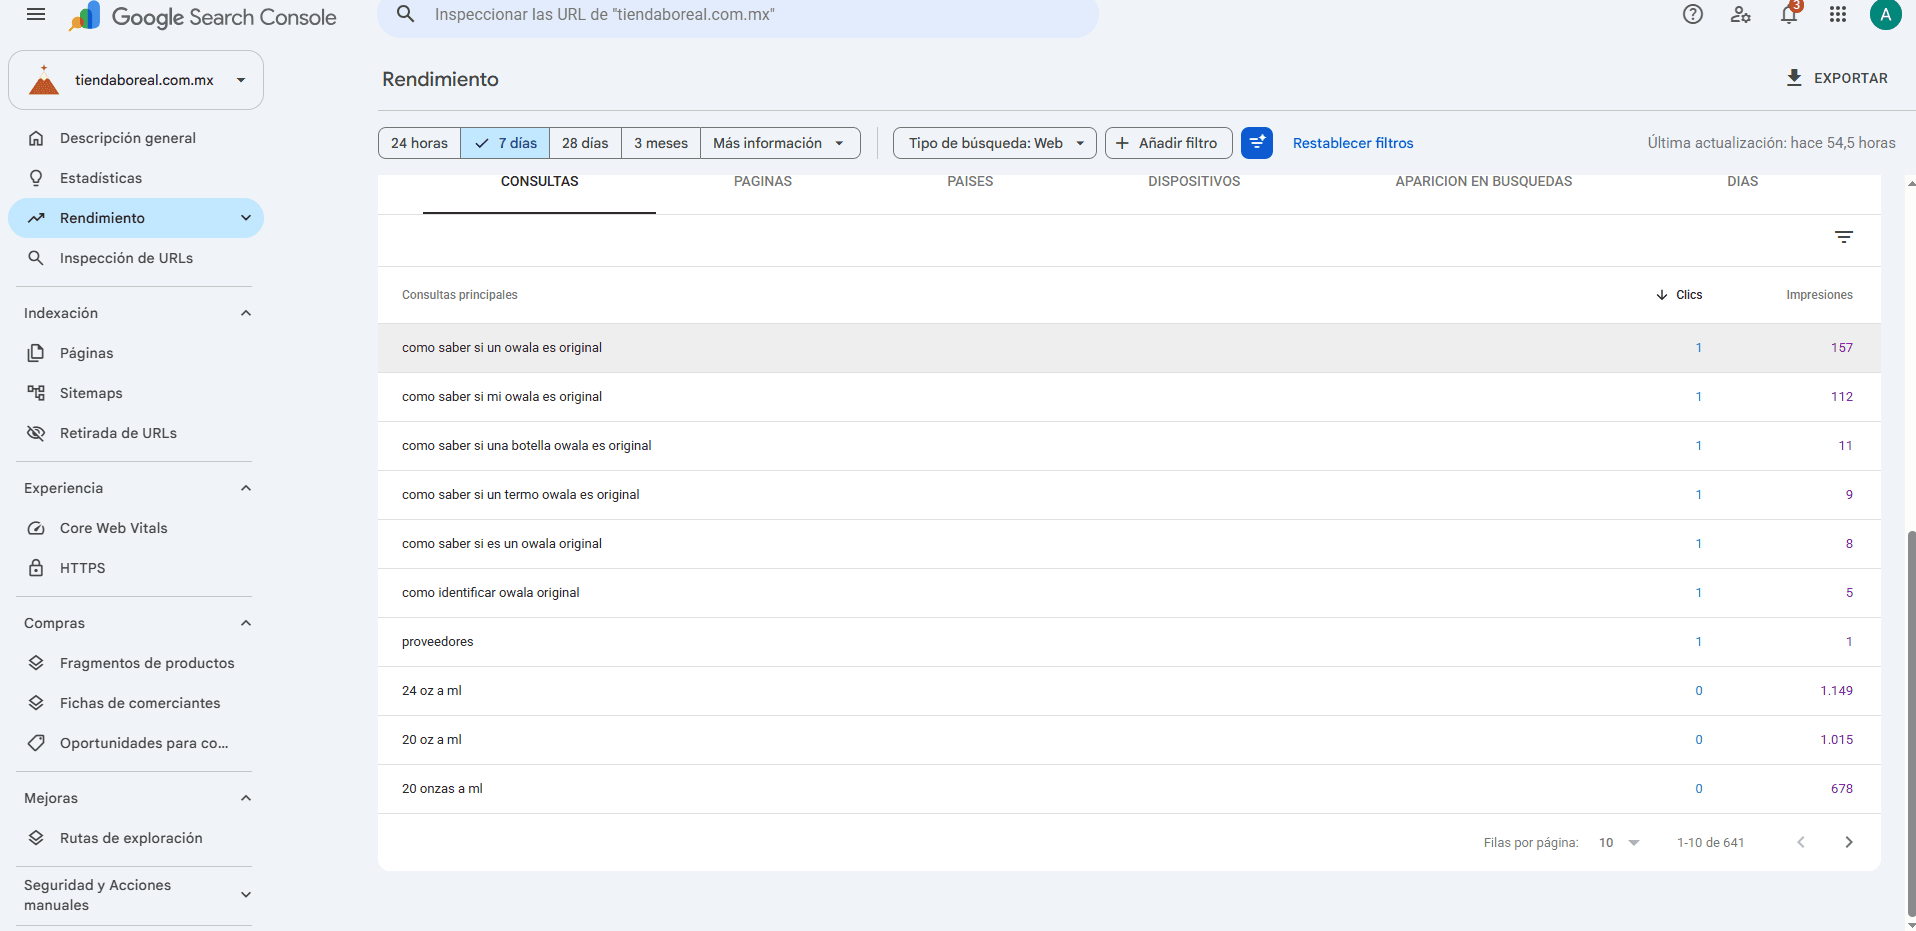This screenshot has height=931, width=1916.
Task: Switch to the DISPOSITIVOS tab
Action: click(1194, 182)
